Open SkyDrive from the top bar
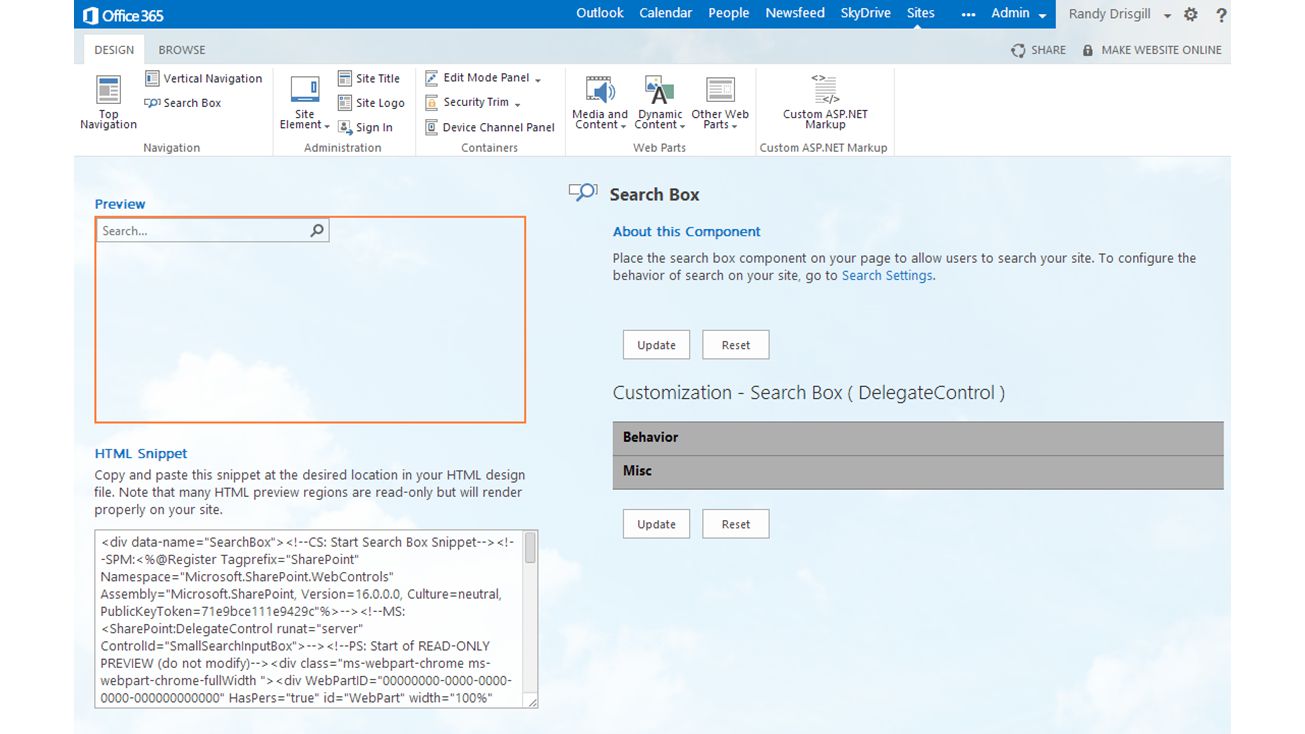This screenshot has height=734, width=1305. point(866,13)
